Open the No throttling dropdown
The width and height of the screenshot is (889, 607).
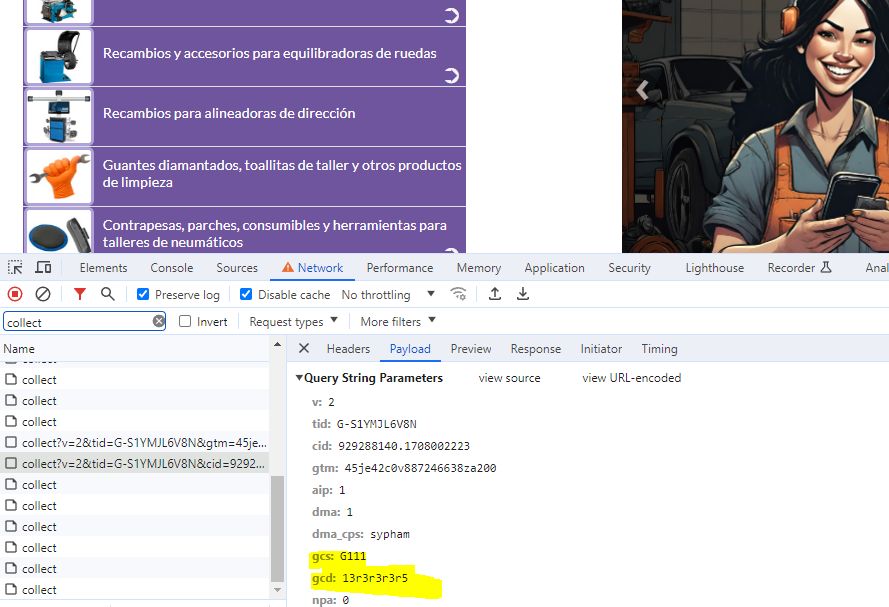click(388, 295)
